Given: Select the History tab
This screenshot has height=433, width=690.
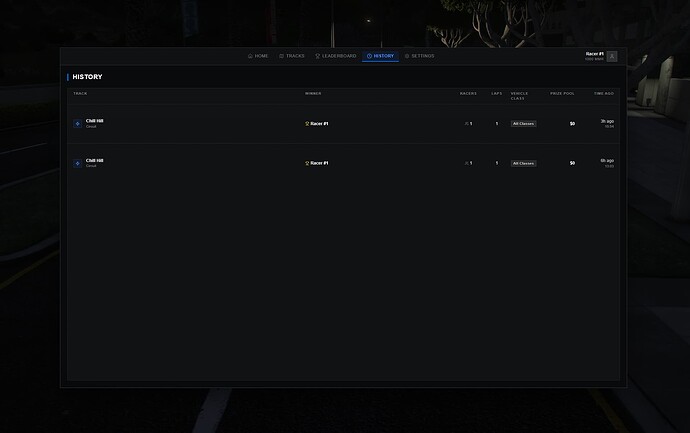Looking at the screenshot, I should click(380, 56).
